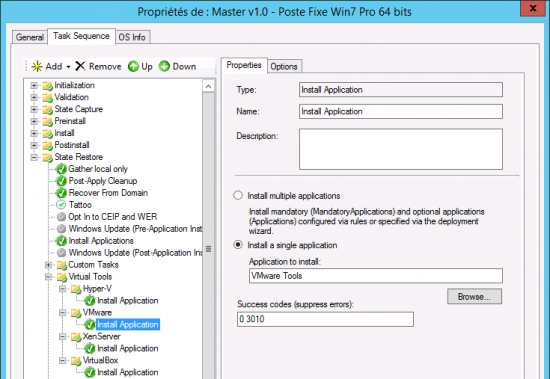
Task: Click the VirtualBox folder icon
Action: pyautogui.click(x=76, y=360)
